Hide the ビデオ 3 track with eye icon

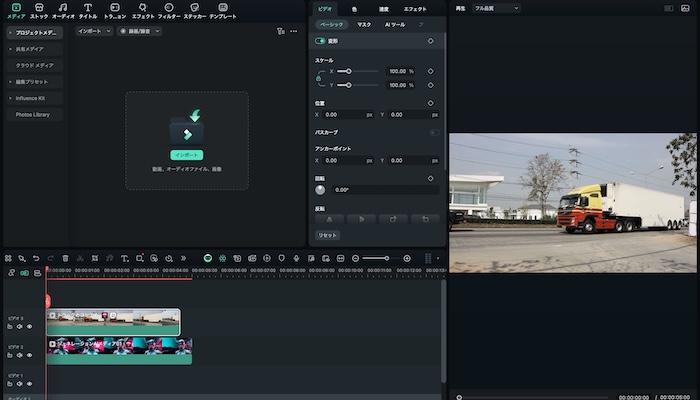click(x=29, y=326)
